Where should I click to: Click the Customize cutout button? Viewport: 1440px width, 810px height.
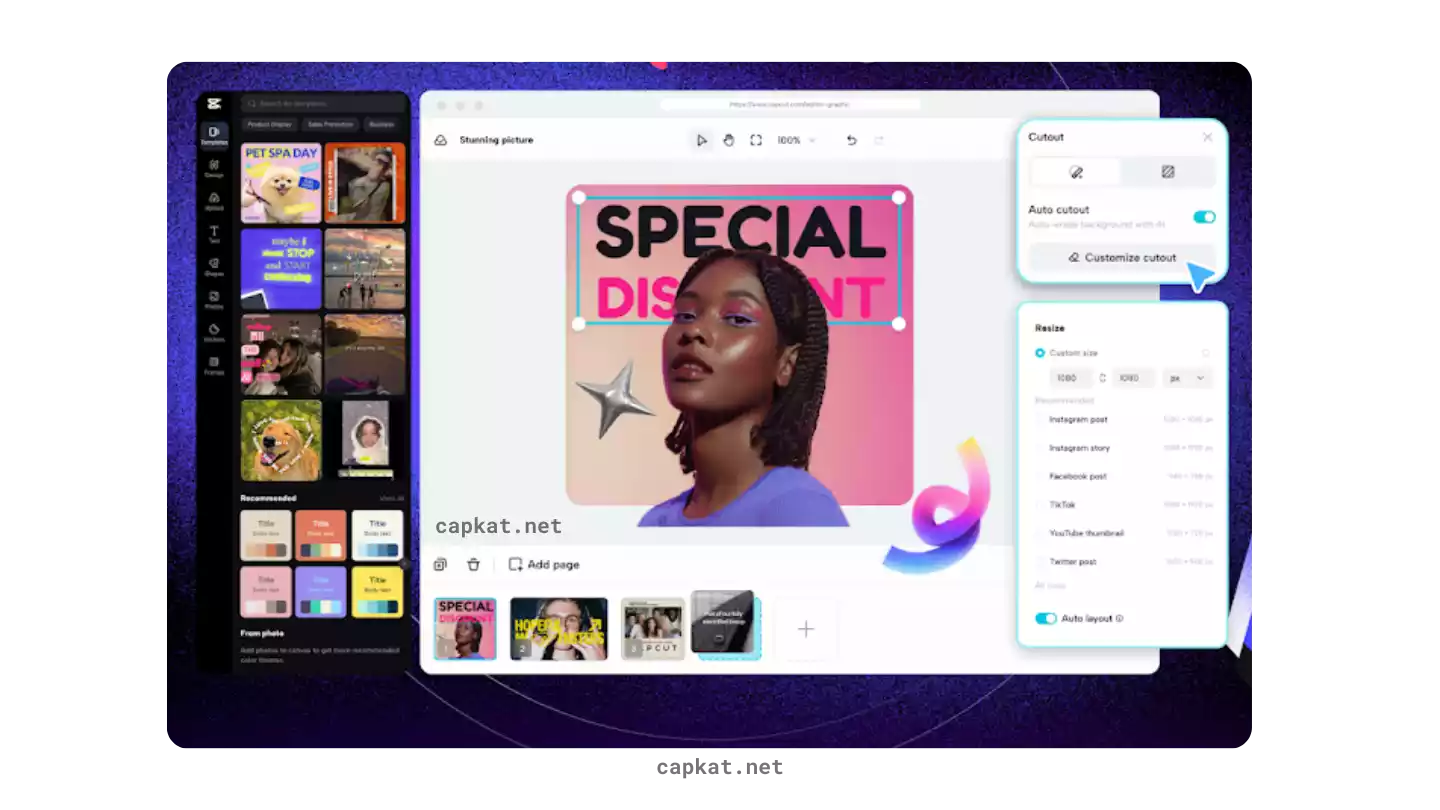pyautogui.click(x=1122, y=257)
